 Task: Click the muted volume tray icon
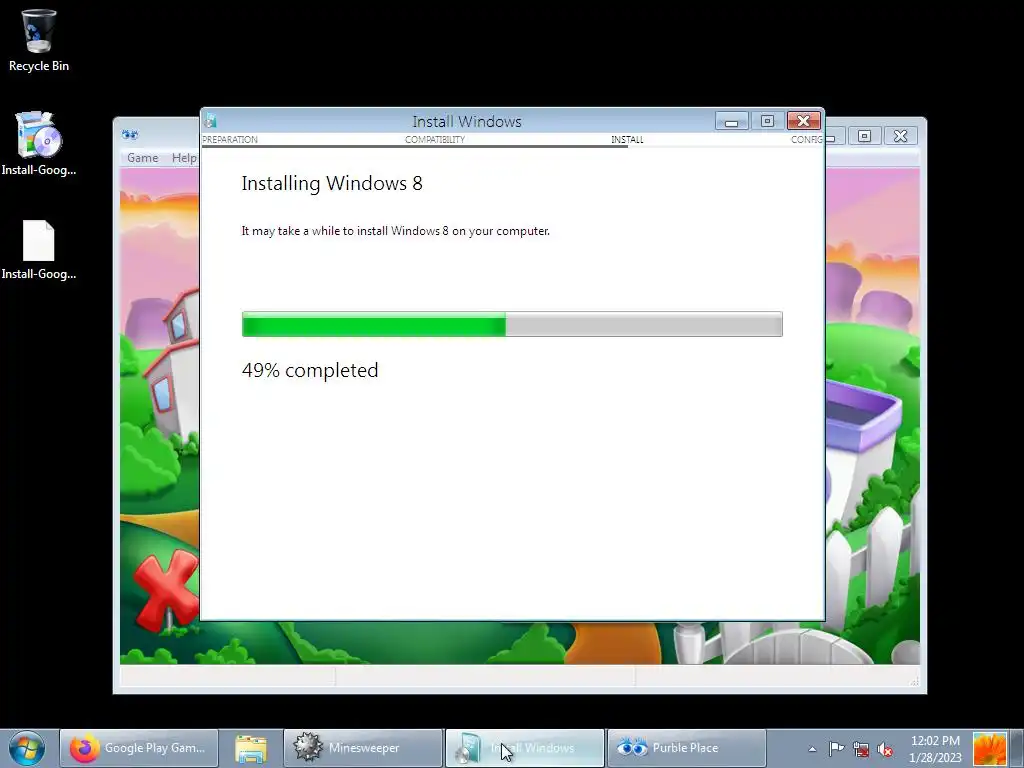coord(886,749)
